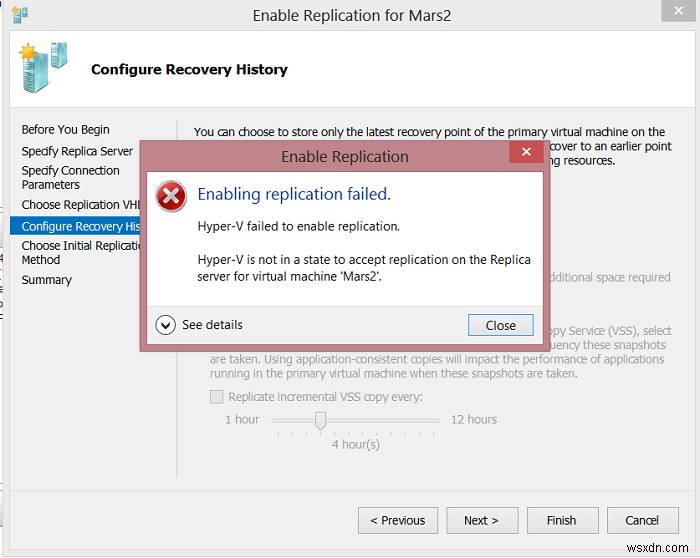
Task: Click the Previous button
Action: (397, 520)
